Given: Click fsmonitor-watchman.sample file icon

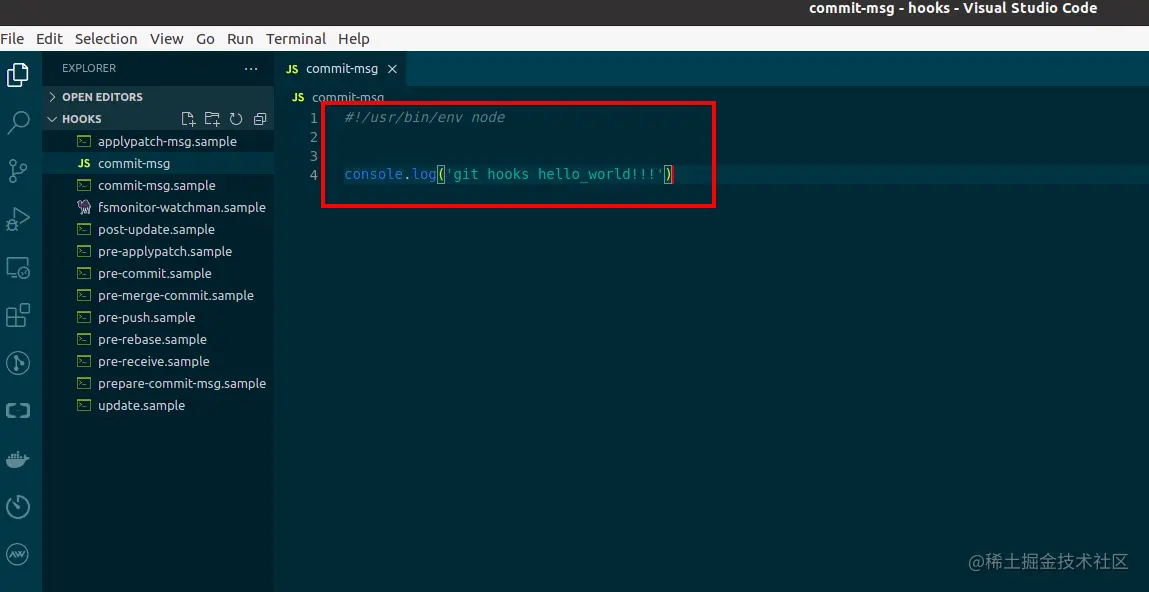Looking at the screenshot, I should point(84,207).
